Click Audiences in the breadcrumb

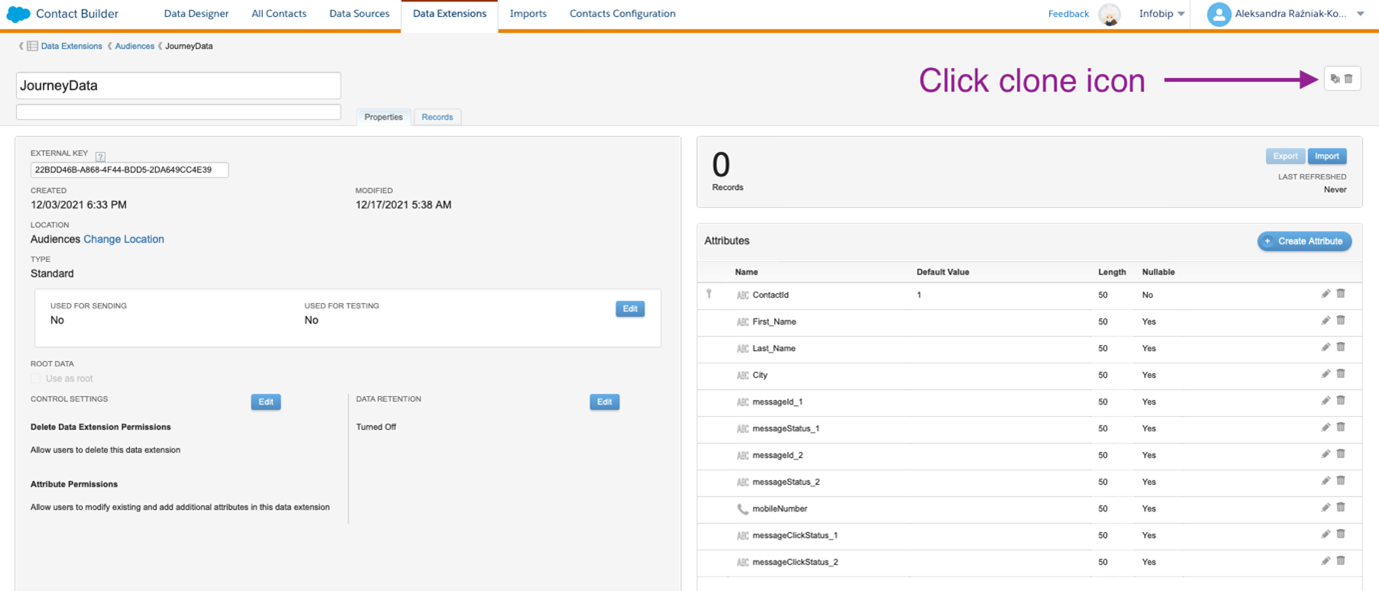(x=134, y=46)
